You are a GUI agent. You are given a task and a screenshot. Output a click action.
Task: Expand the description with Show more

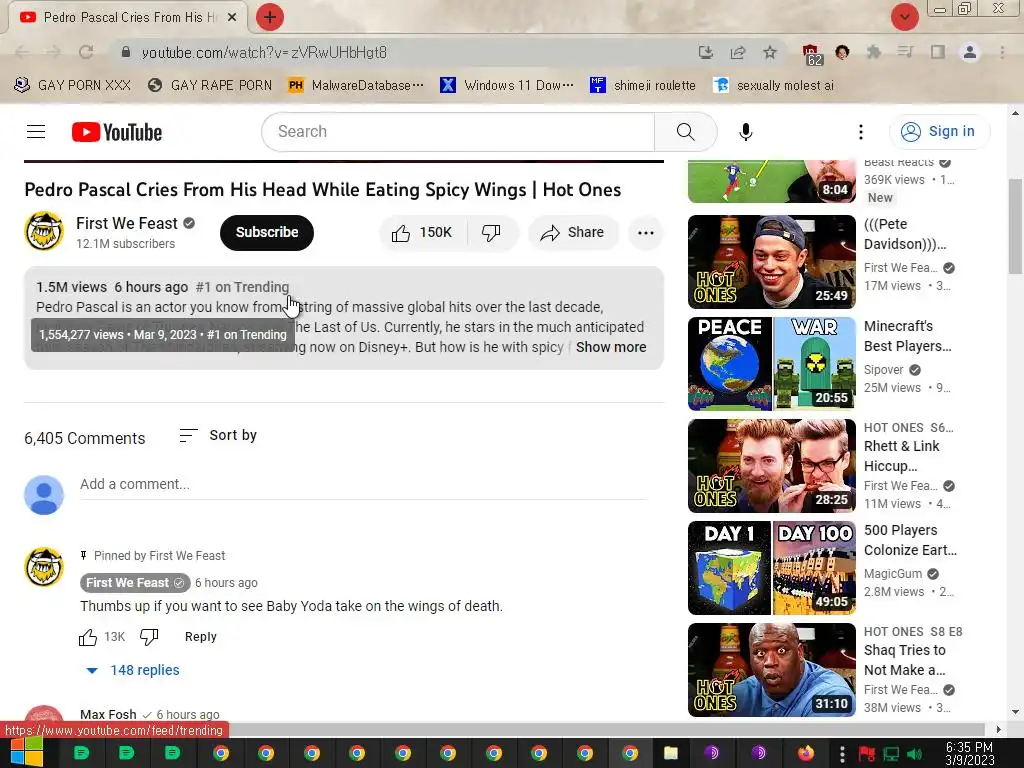611,347
